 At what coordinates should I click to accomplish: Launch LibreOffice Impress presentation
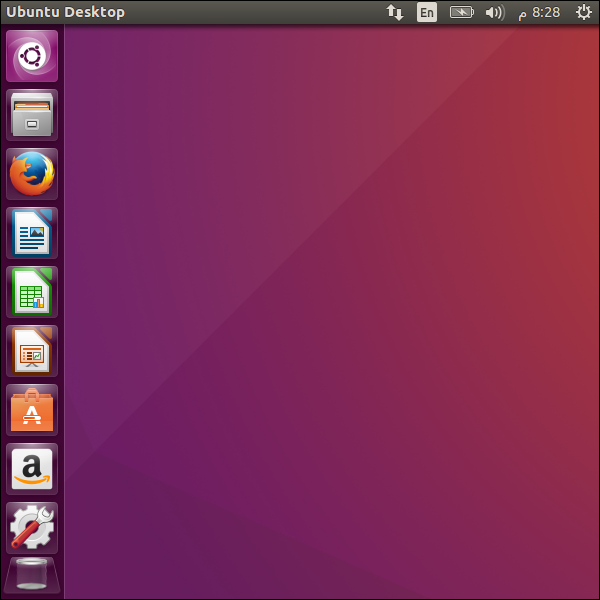point(32,351)
